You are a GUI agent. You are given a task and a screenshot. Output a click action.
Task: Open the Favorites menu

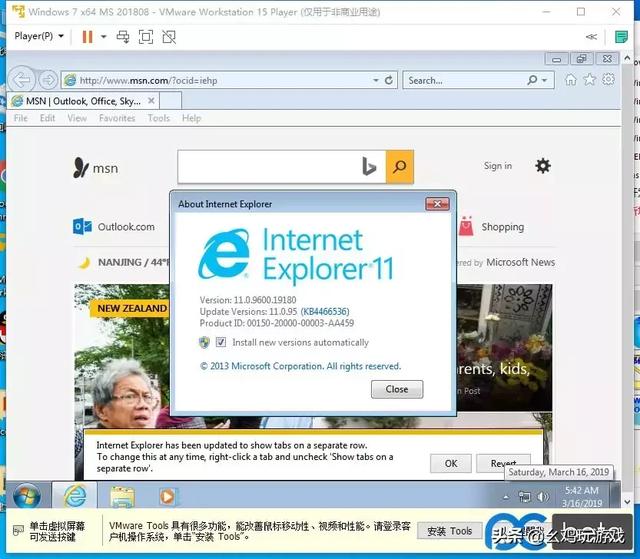(117, 118)
